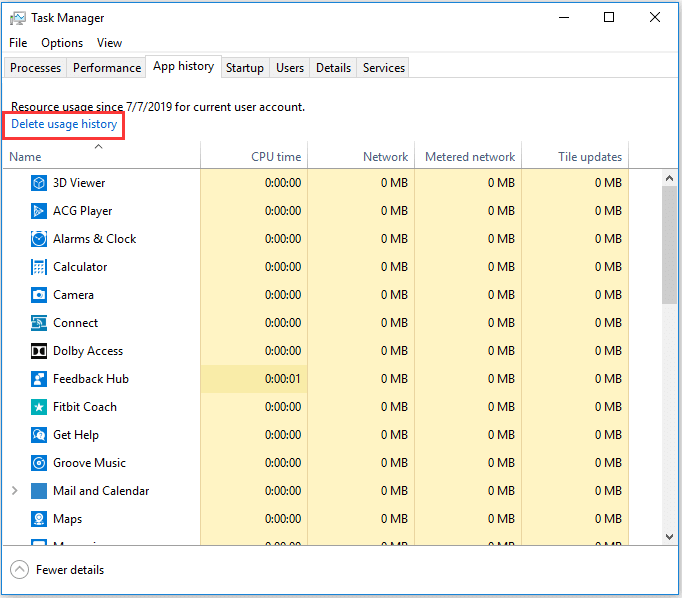This screenshot has height=598, width=682.
Task: Select the Dolby Access row name
Action: pyautogui.click(x=88, y=351)
